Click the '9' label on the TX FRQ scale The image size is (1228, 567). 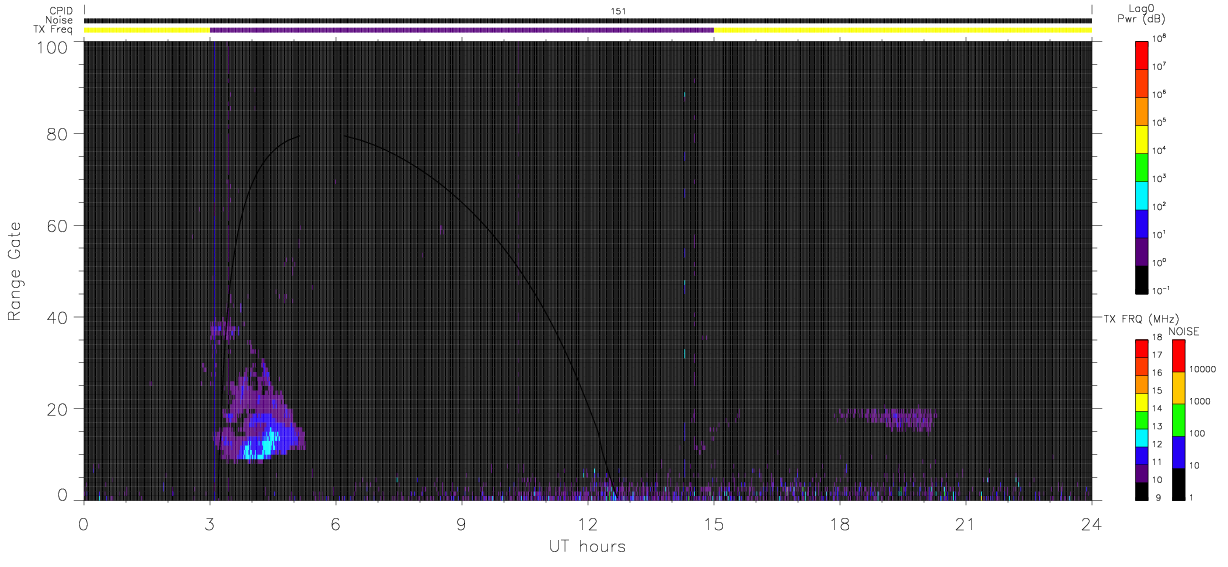click(1157, 497)
